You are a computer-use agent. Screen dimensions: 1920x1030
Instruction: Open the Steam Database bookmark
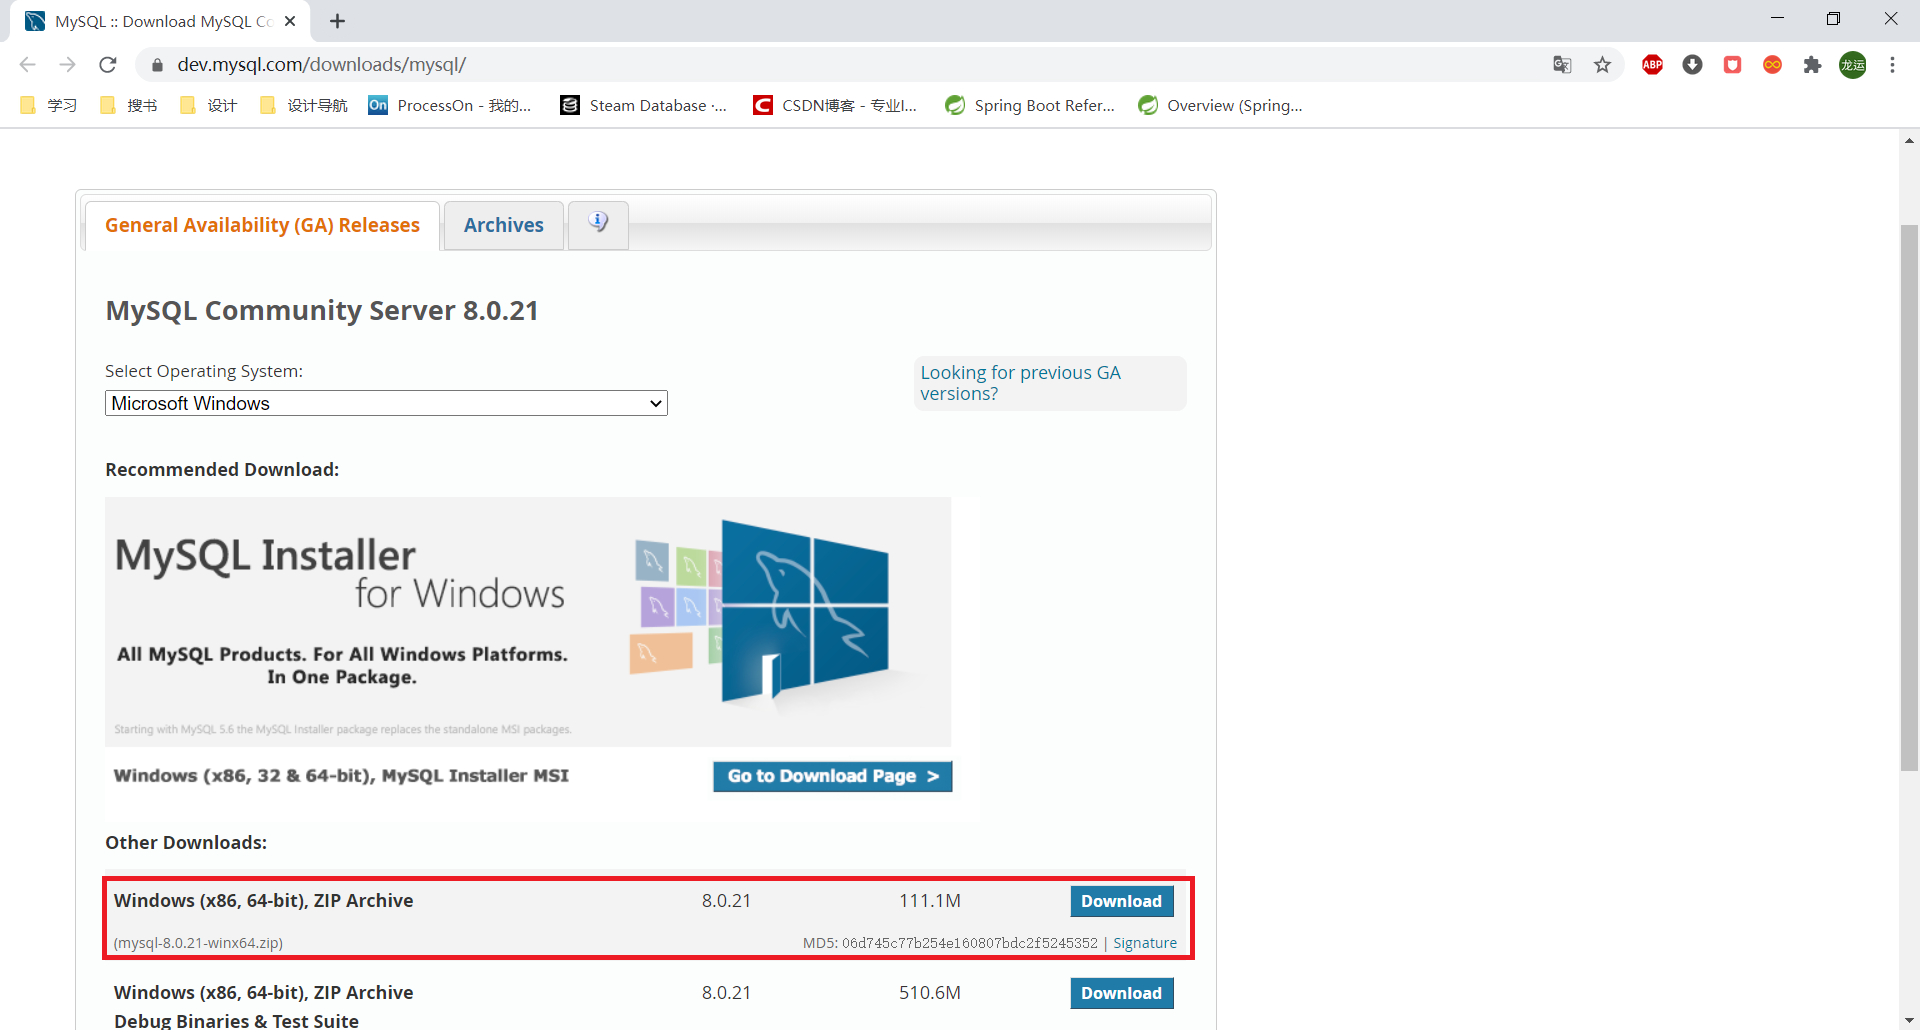[x=644, y=105]
